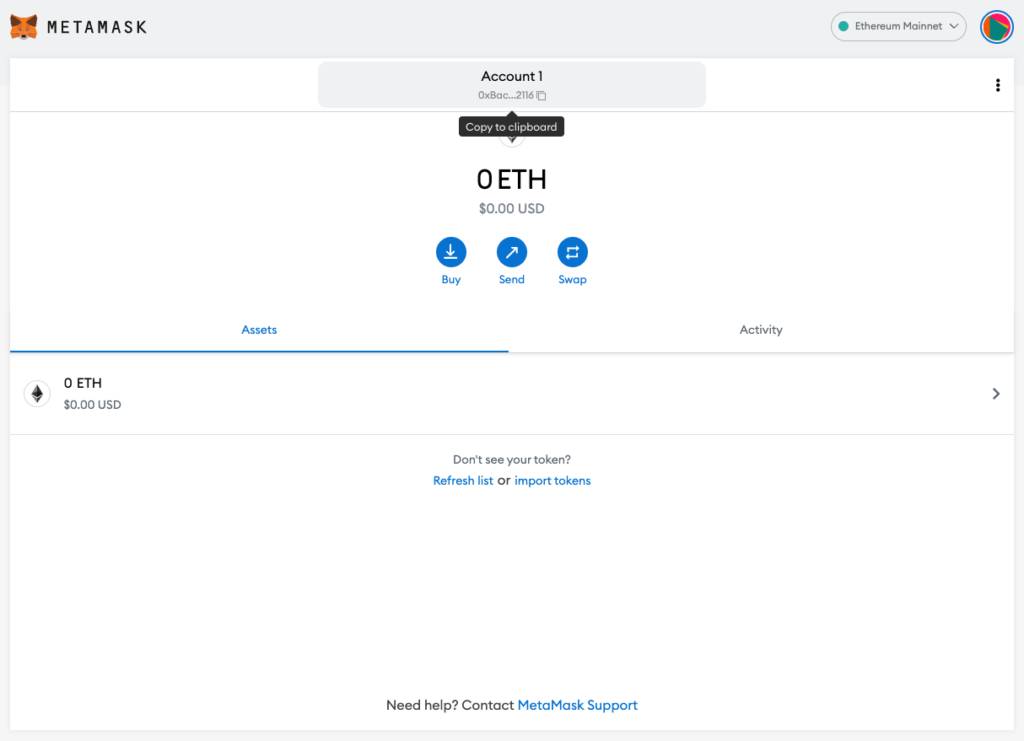1024x741 pixels.
Task: Click the "Don't see your token?" text
Action: point(511,460)
